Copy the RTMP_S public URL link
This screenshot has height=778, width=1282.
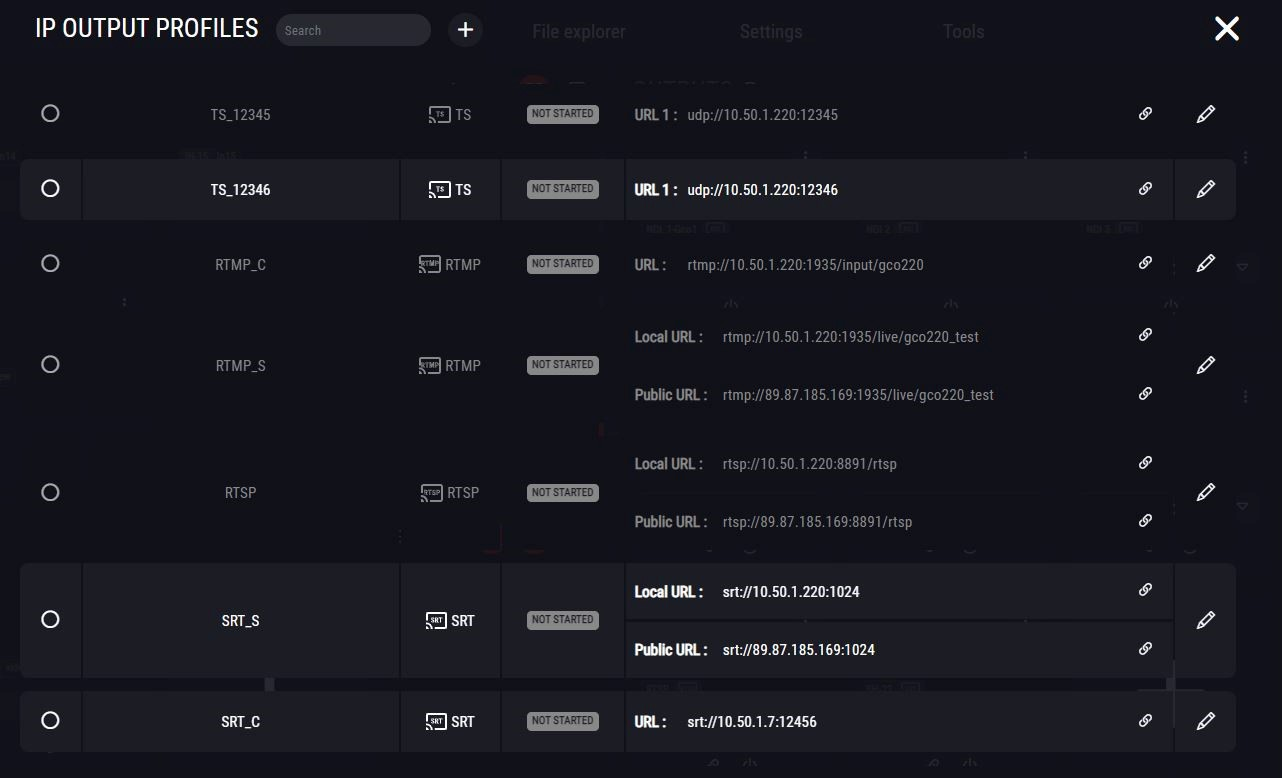1145,394
